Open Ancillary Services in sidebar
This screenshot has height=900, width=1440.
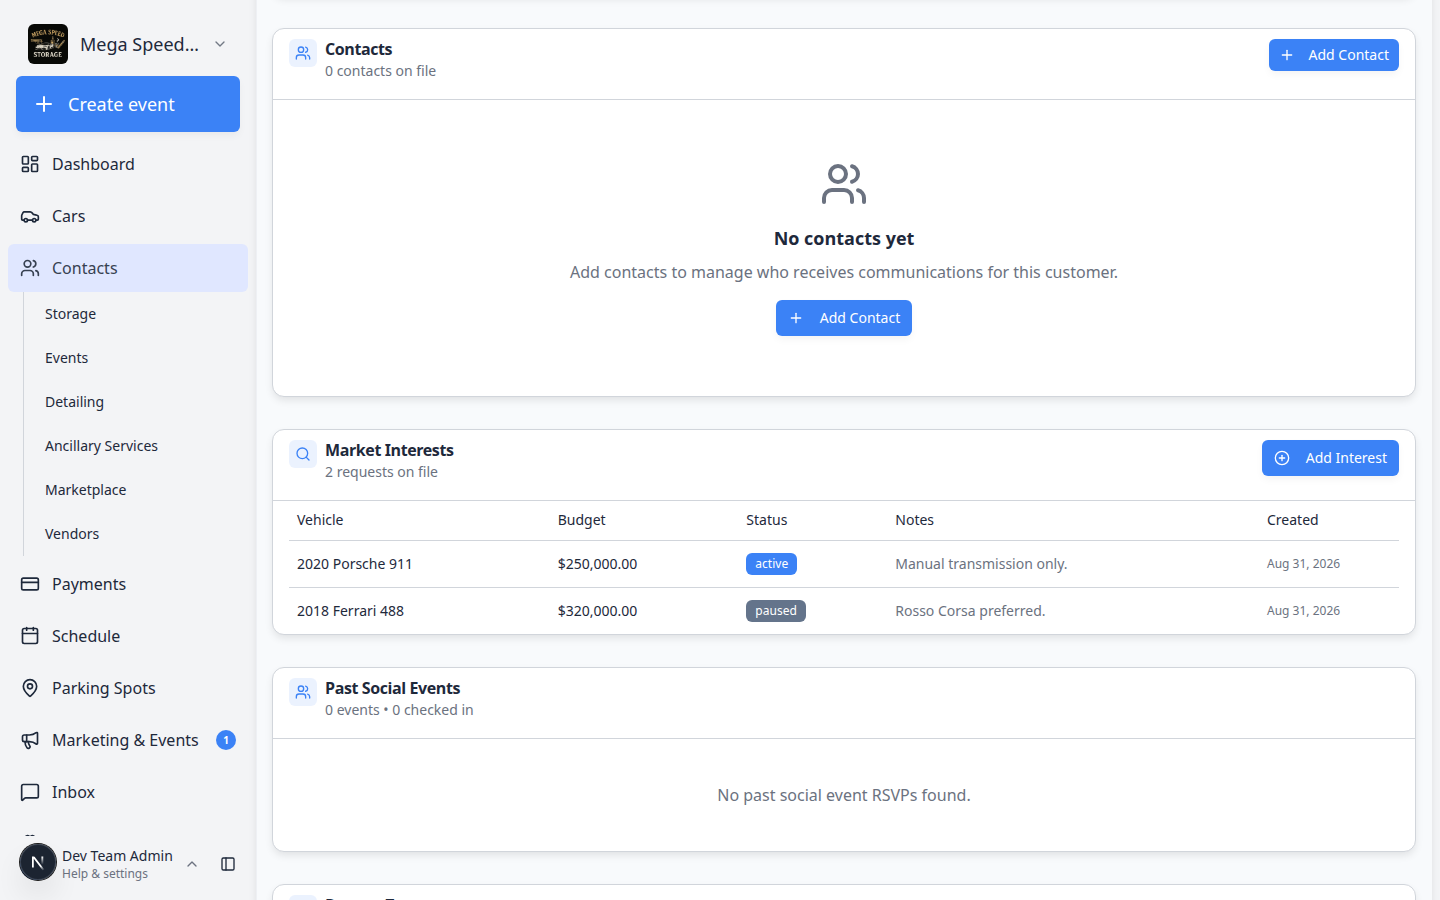(x=101, y=446)
